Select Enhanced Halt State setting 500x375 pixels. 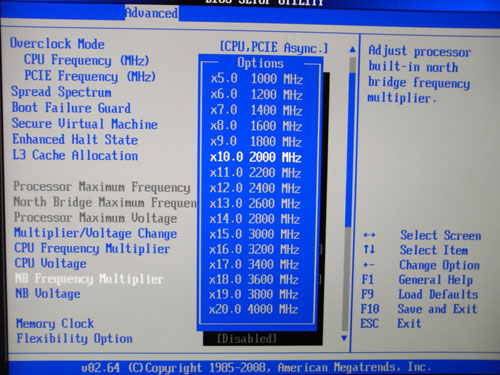tap(75, 139)
